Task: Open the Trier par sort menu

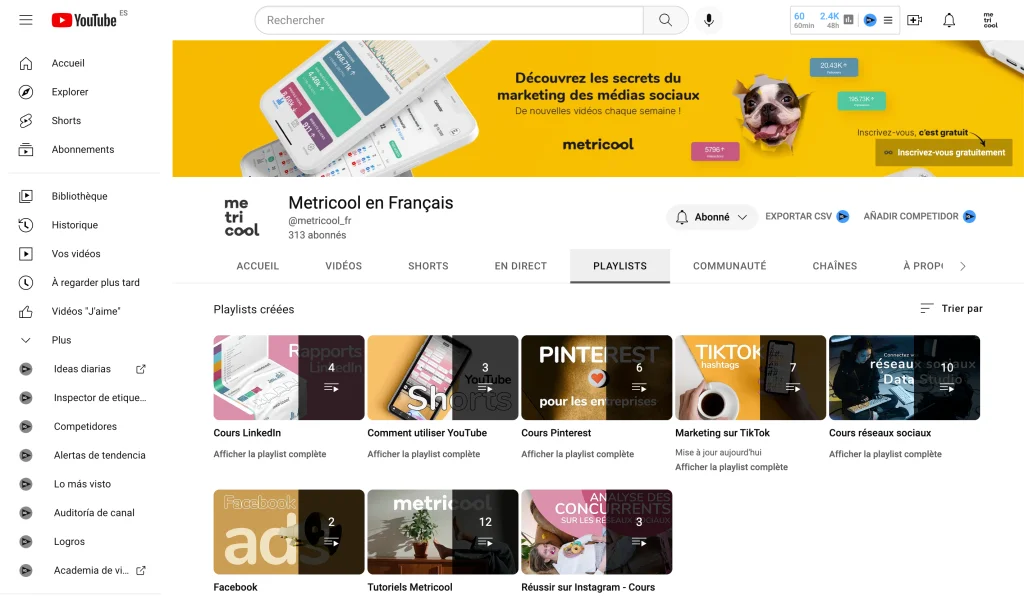Action: click(951, 308)
